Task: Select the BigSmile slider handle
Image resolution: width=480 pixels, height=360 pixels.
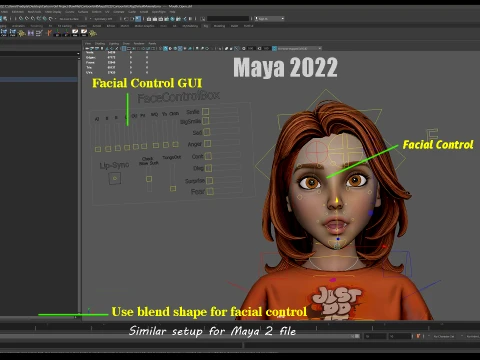Action: click(x=206, y=121)
